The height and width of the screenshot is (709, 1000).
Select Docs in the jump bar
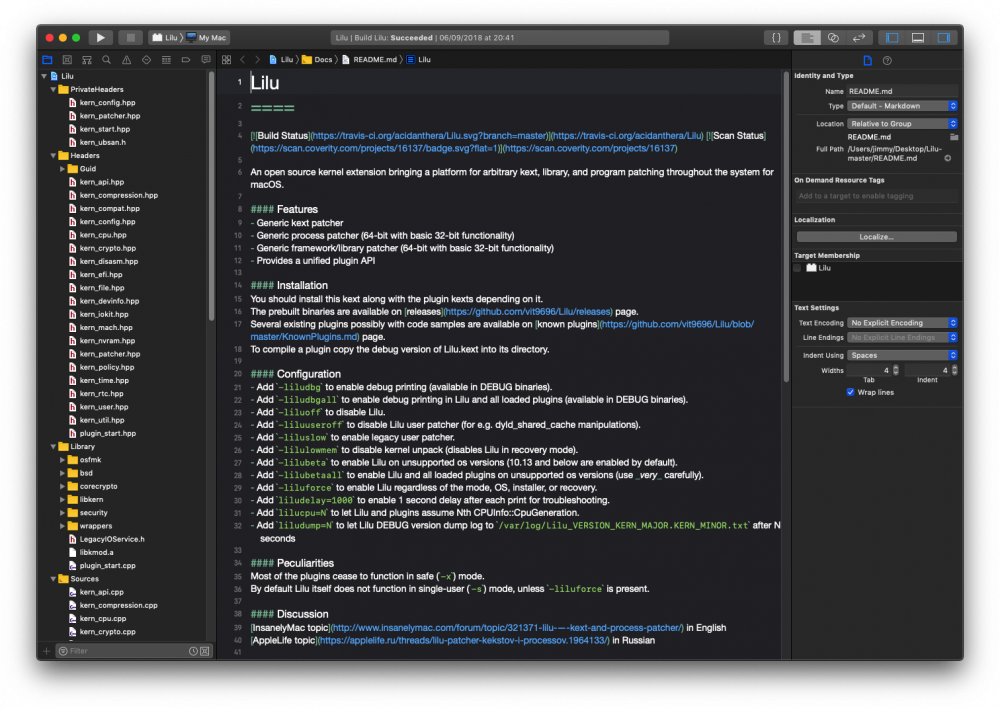(x=317, y=60)
